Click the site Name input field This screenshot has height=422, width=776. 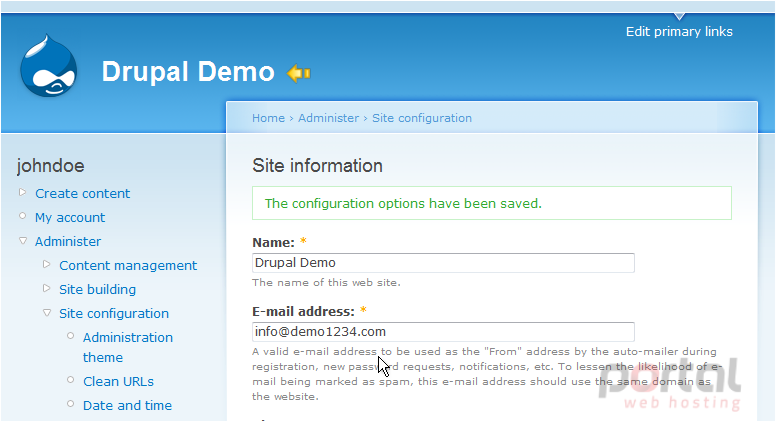pyautogui.click(x=443, y=263)
